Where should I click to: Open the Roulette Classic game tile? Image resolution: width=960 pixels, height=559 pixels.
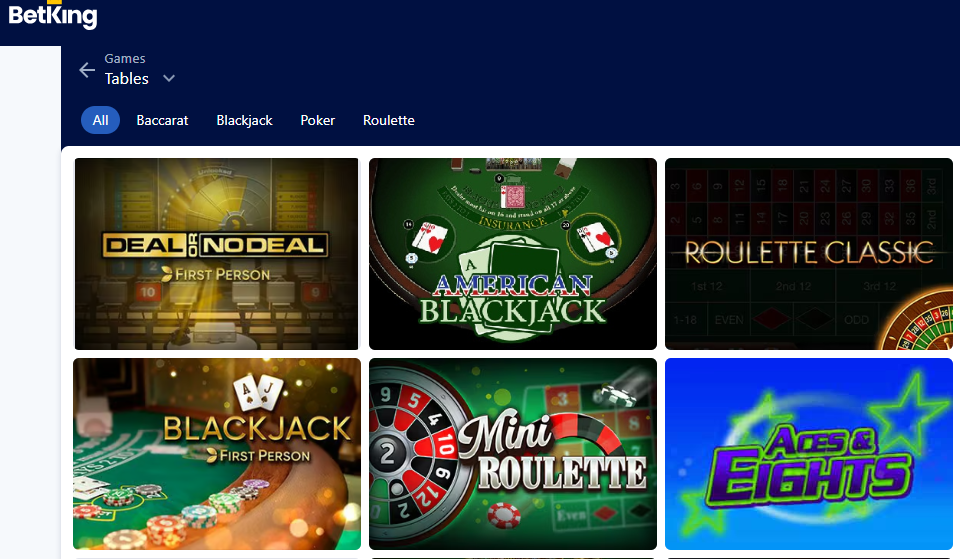pyautogui.click(x=809, y=253)
